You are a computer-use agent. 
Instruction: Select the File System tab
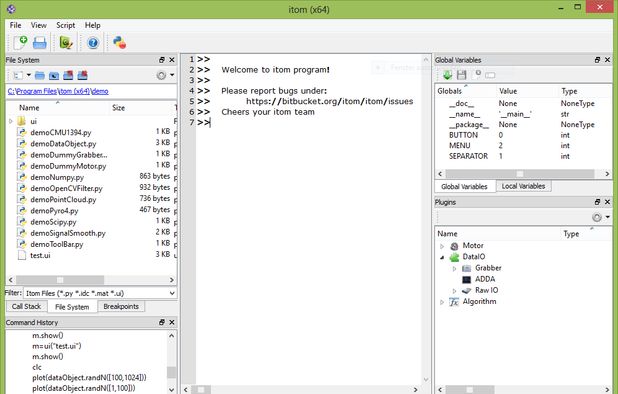[72, 307]
